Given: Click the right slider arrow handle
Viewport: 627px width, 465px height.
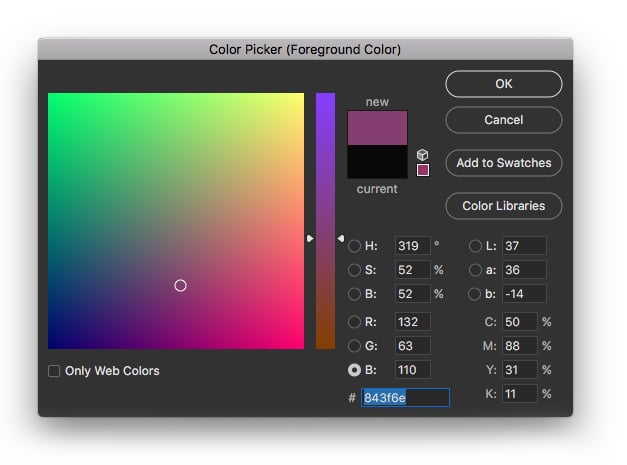Looking at the screenshot, I should pyautogui.click(x=341, y=239).
